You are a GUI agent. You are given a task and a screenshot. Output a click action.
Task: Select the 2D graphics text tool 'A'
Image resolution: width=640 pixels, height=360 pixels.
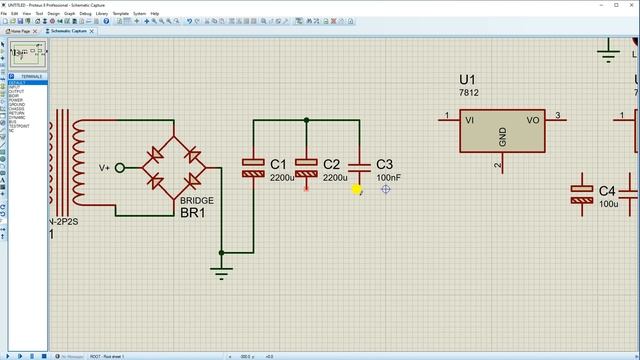2,180
